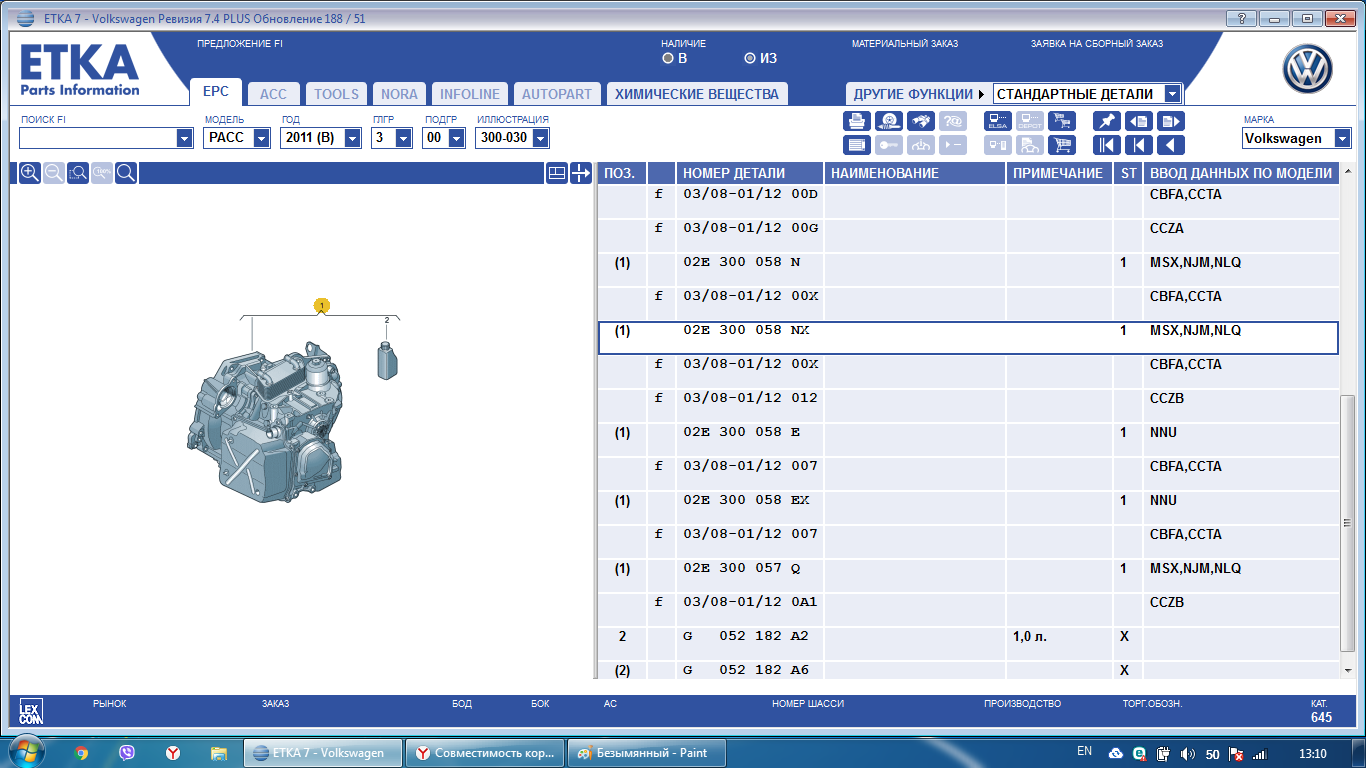Image resolution: width=1366 pixels, height=768 pixels.
Task: Switch to the INFOLINE tab
Action: [470, 94]
